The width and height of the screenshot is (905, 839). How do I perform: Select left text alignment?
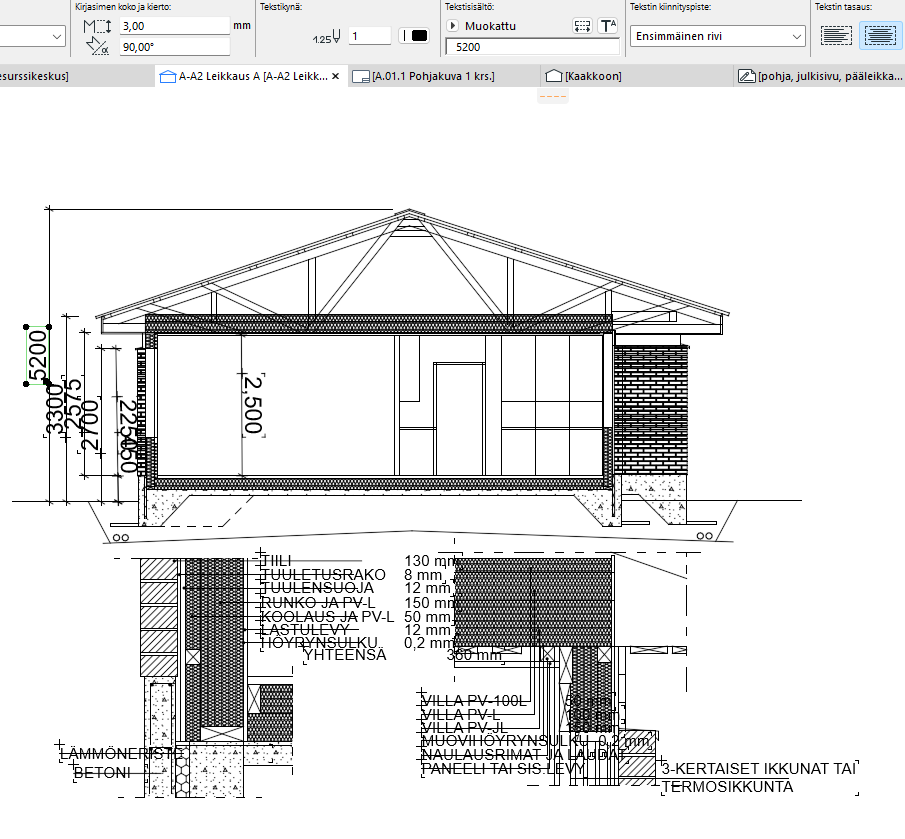836,36
